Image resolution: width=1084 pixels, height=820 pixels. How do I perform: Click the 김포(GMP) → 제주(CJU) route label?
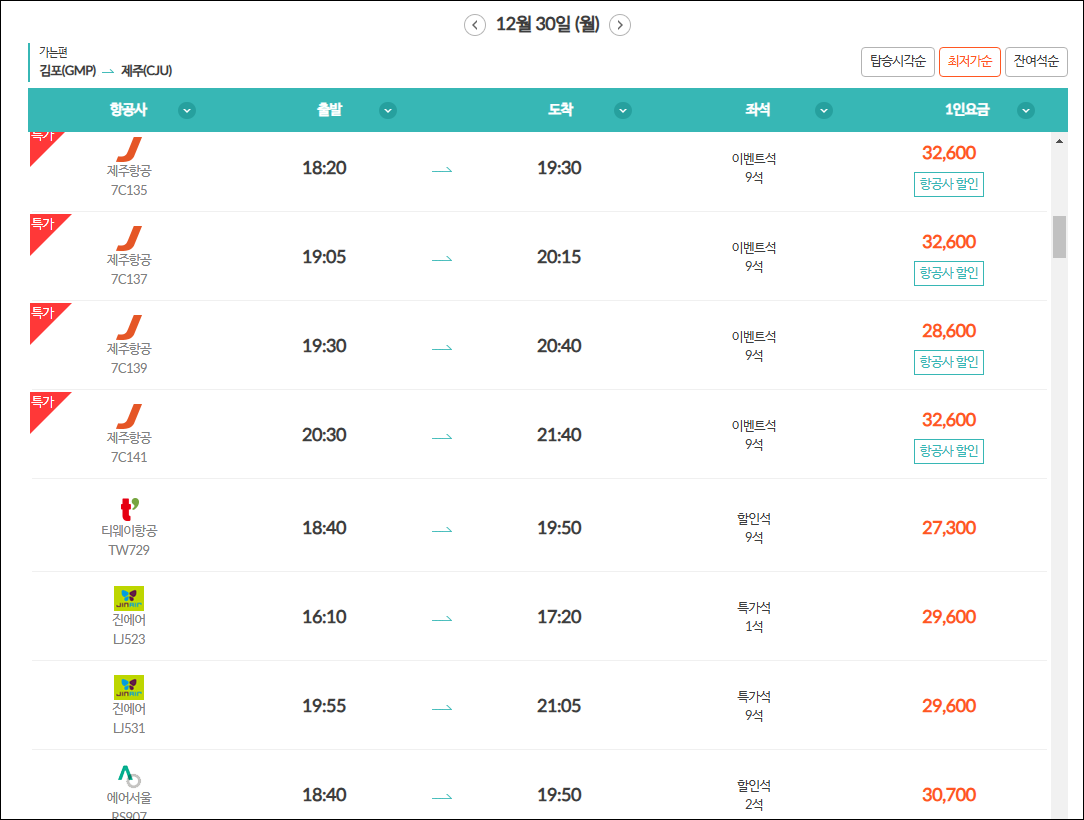(x=106, y=71)
